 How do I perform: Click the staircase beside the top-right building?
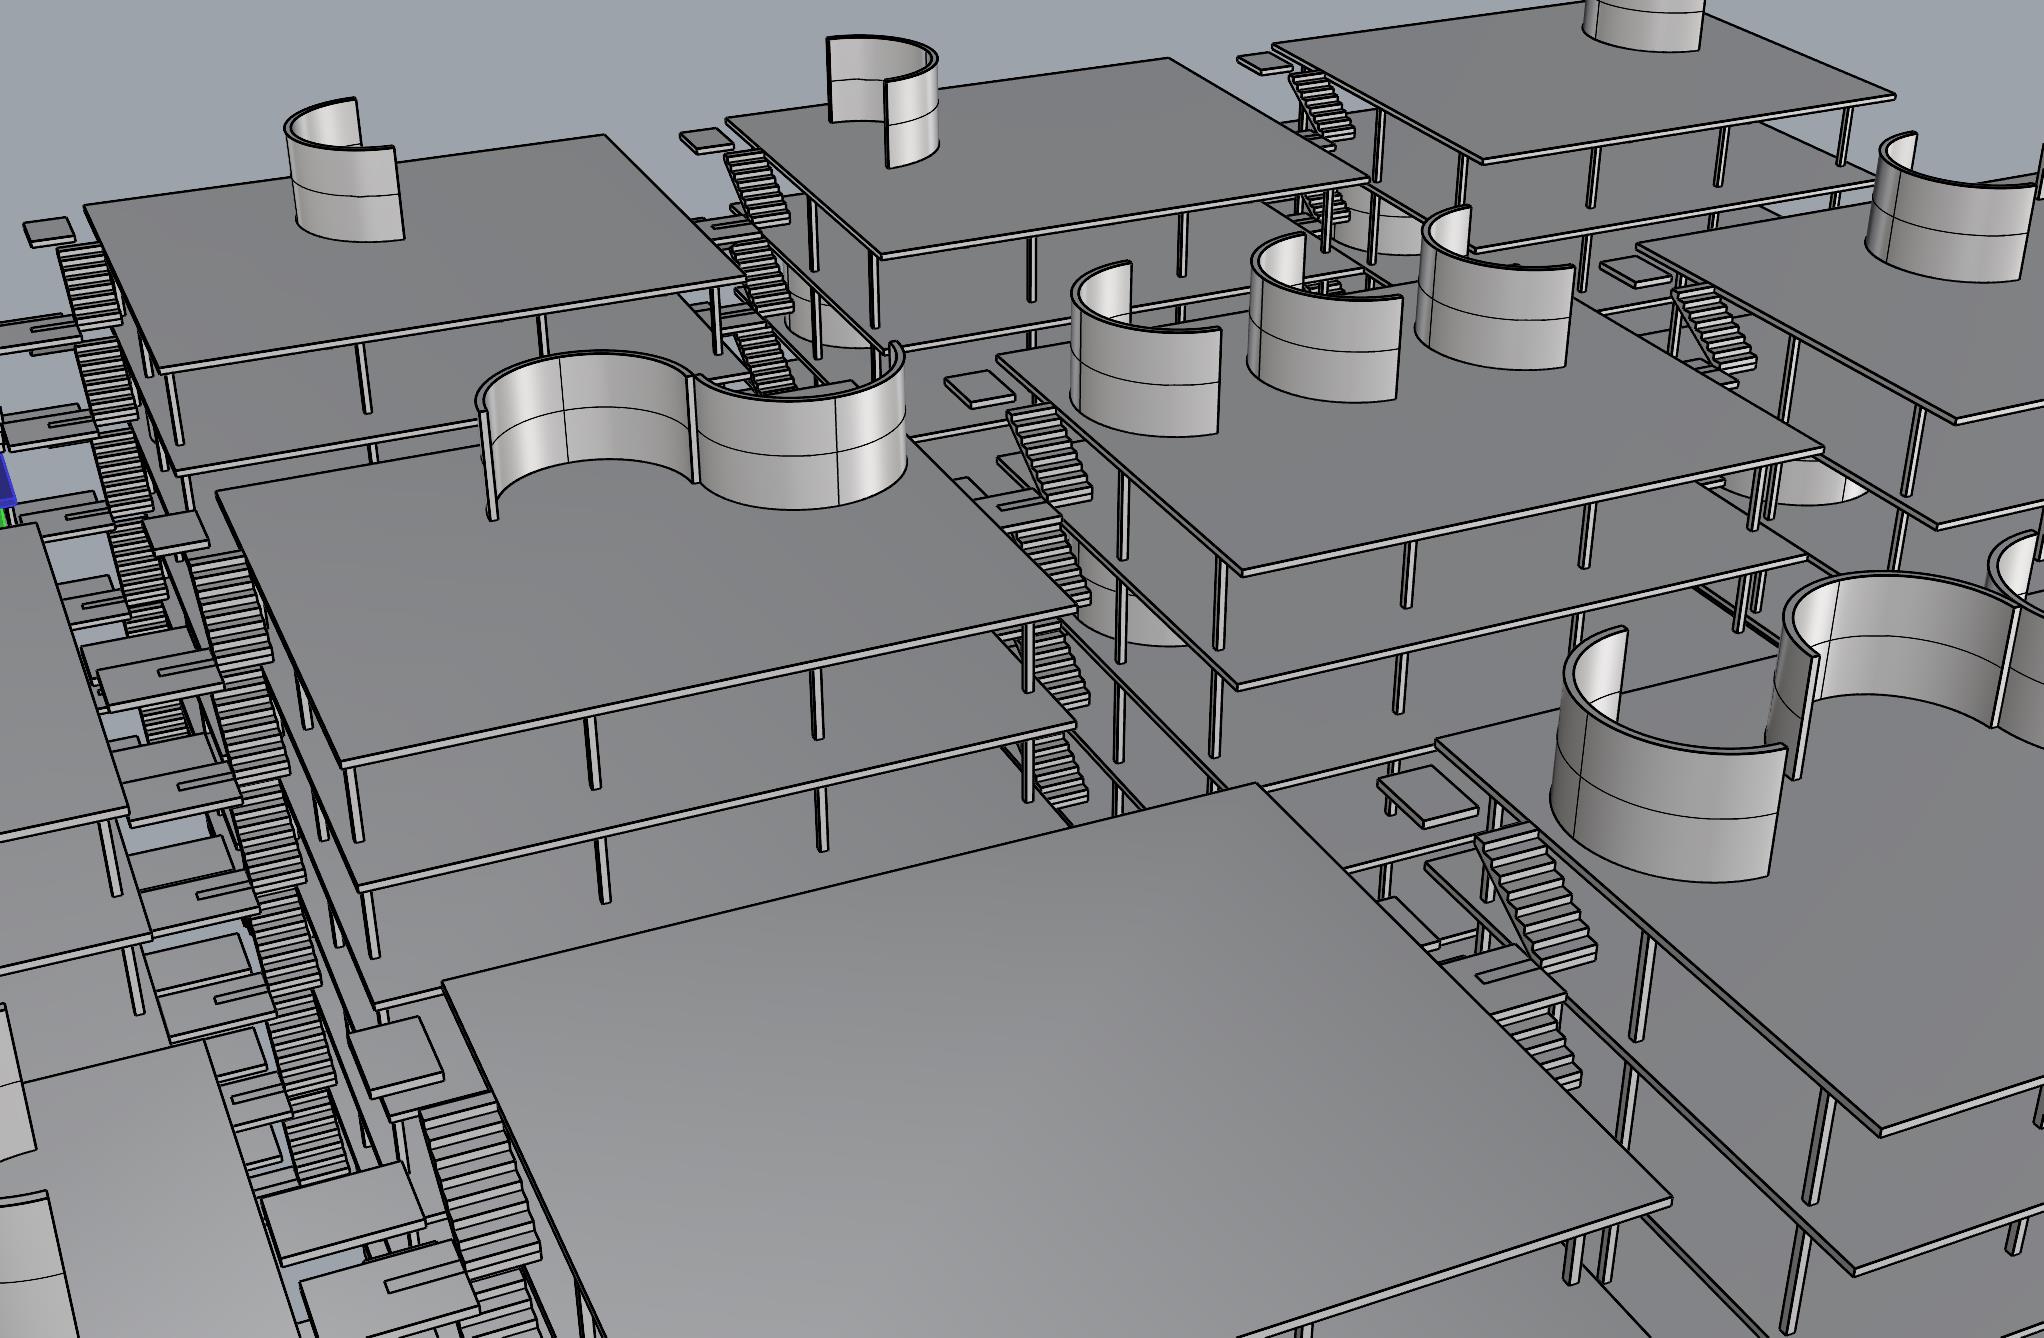click(x=1320, y=105)
